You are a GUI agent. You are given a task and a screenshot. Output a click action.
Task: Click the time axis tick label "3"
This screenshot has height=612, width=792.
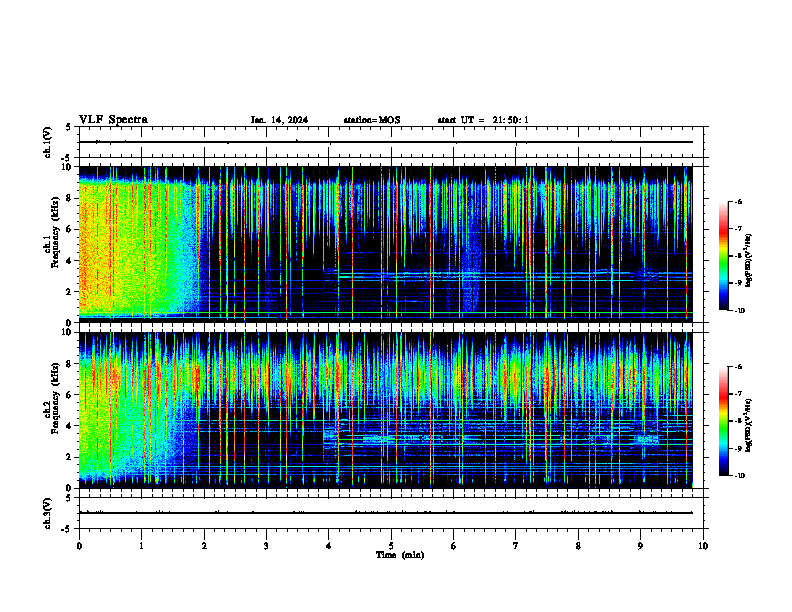[266, 546]
